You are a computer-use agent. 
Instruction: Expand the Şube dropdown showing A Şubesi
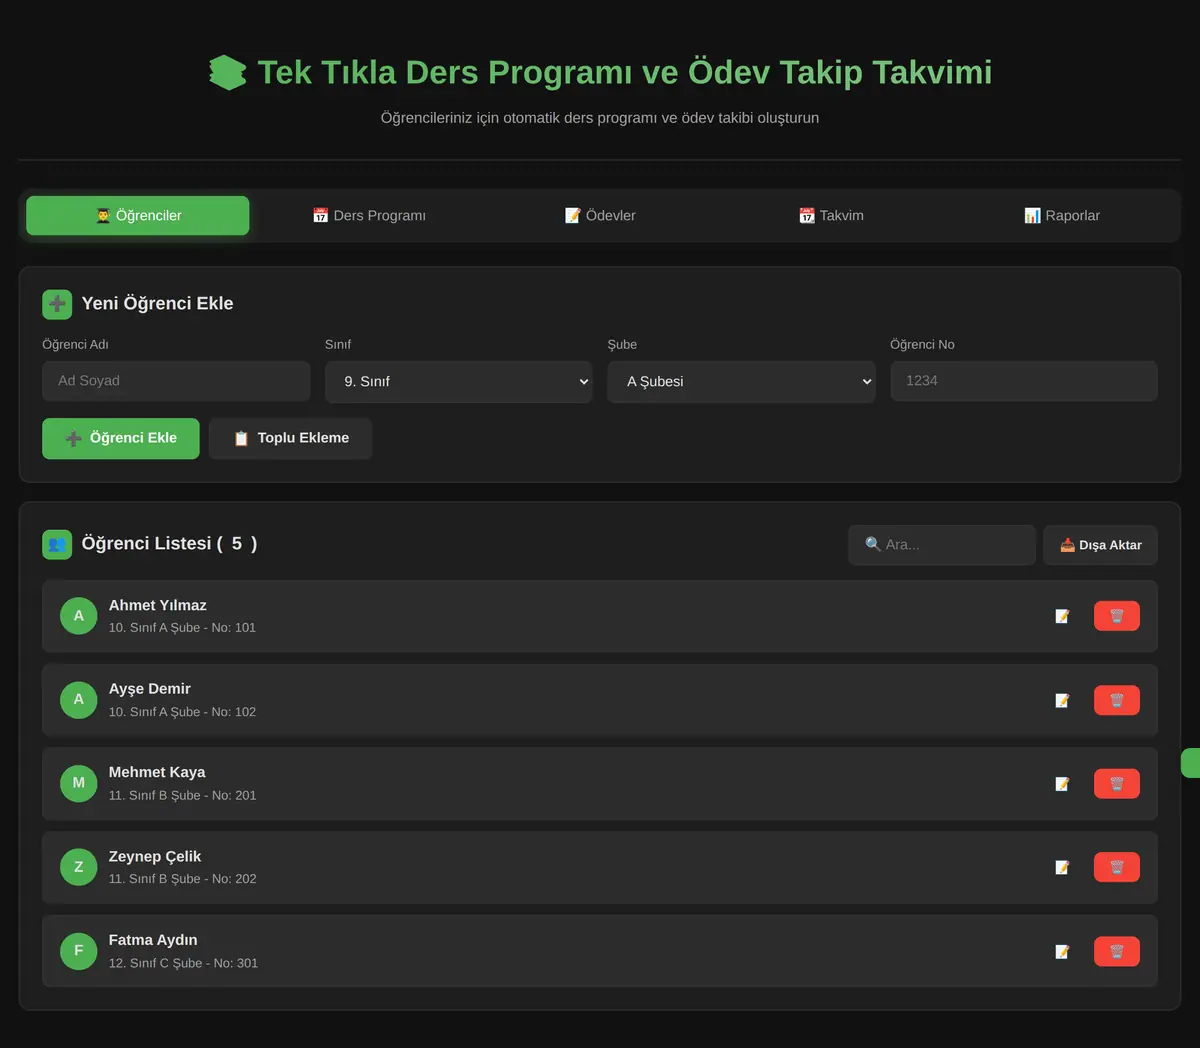tap(741, 382)
